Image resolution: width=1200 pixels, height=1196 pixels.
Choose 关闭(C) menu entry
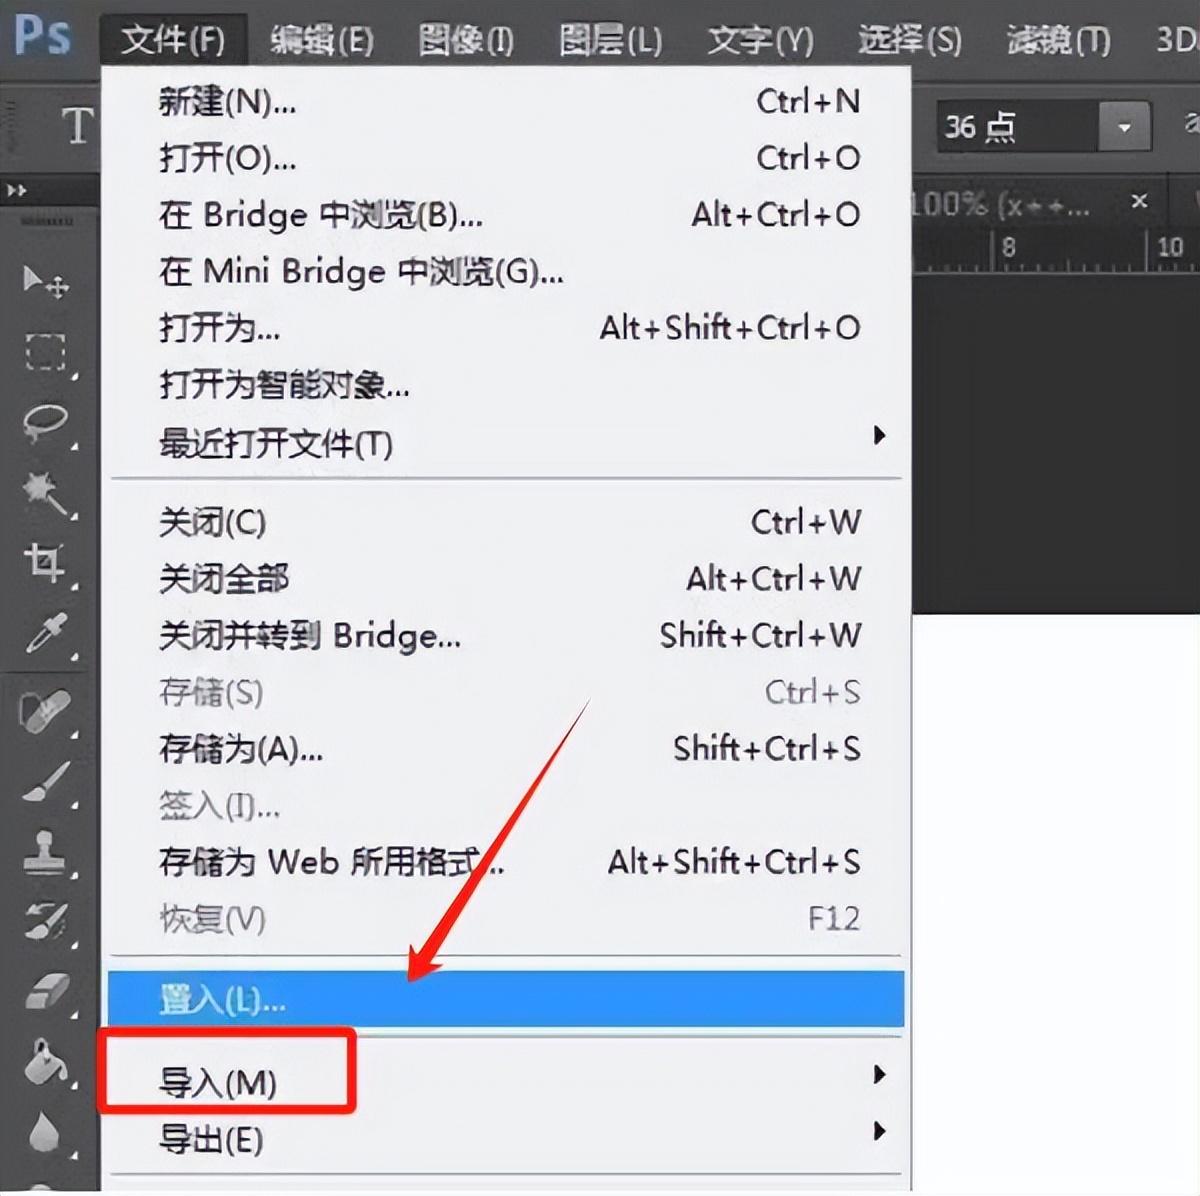tap(508, 522)
